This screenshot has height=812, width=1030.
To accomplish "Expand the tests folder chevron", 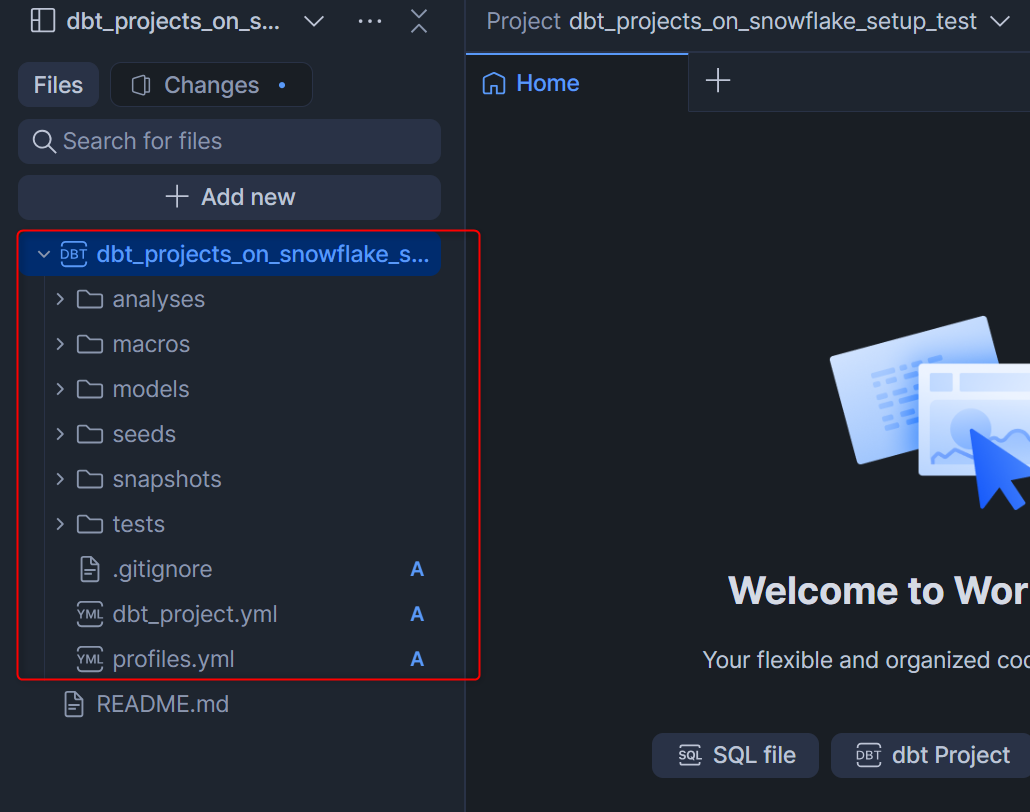I will coord(60,524).
